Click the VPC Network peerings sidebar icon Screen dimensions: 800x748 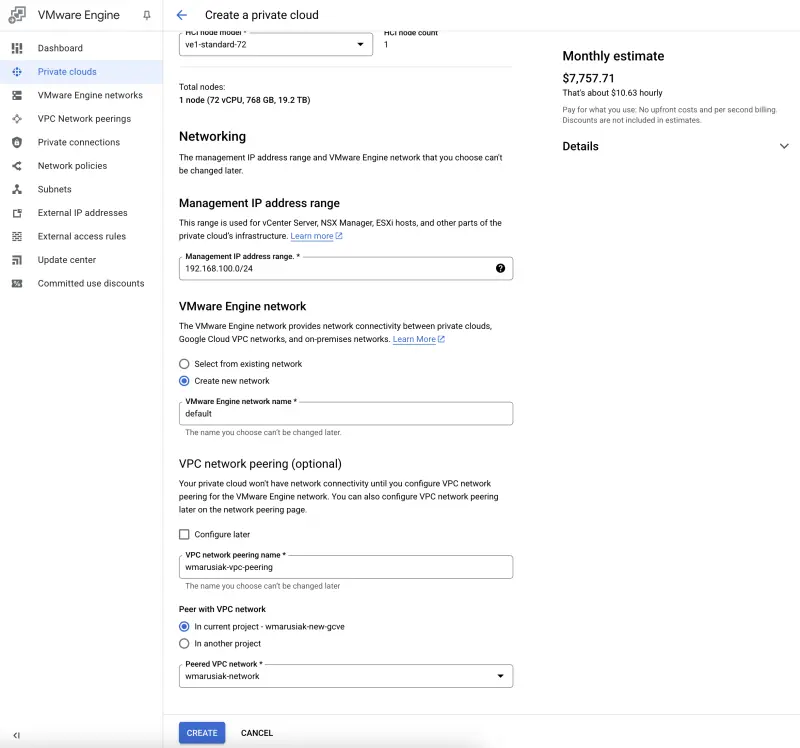(x=17, y=119)
